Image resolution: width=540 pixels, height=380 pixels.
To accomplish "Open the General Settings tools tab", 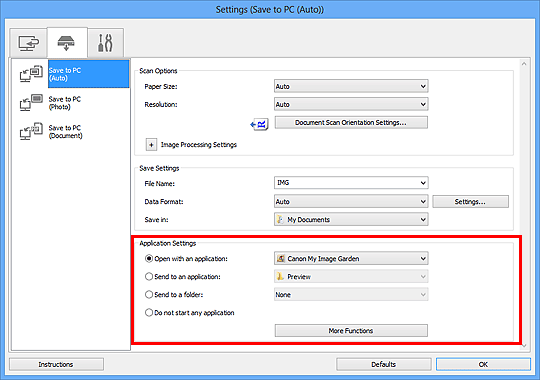I will (x=105, y=43).
